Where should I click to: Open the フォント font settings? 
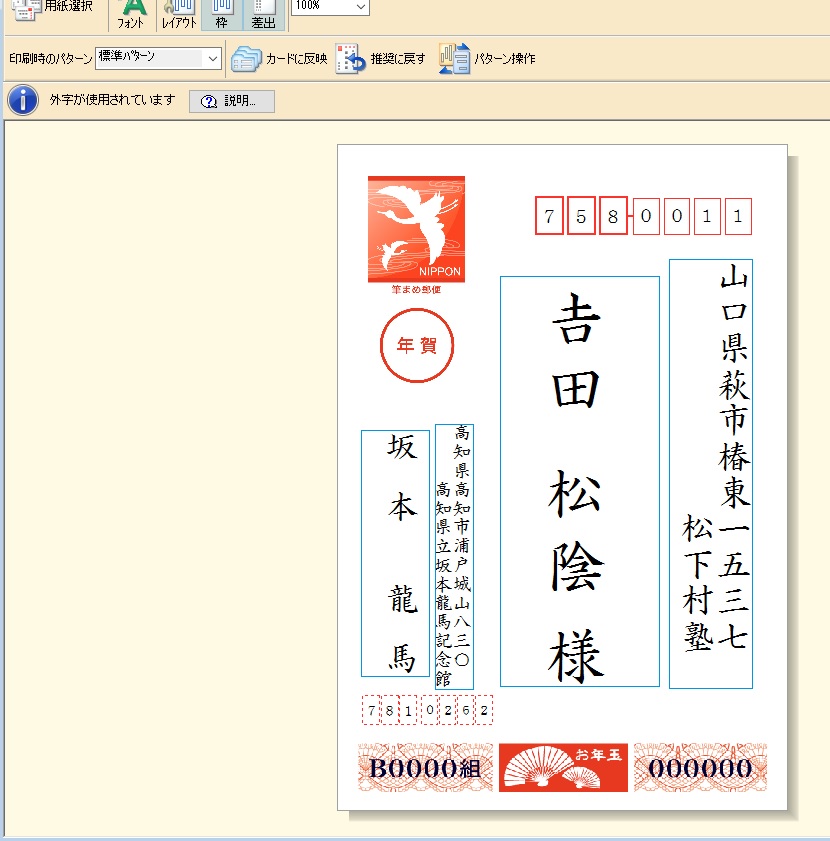pos(131,13)
